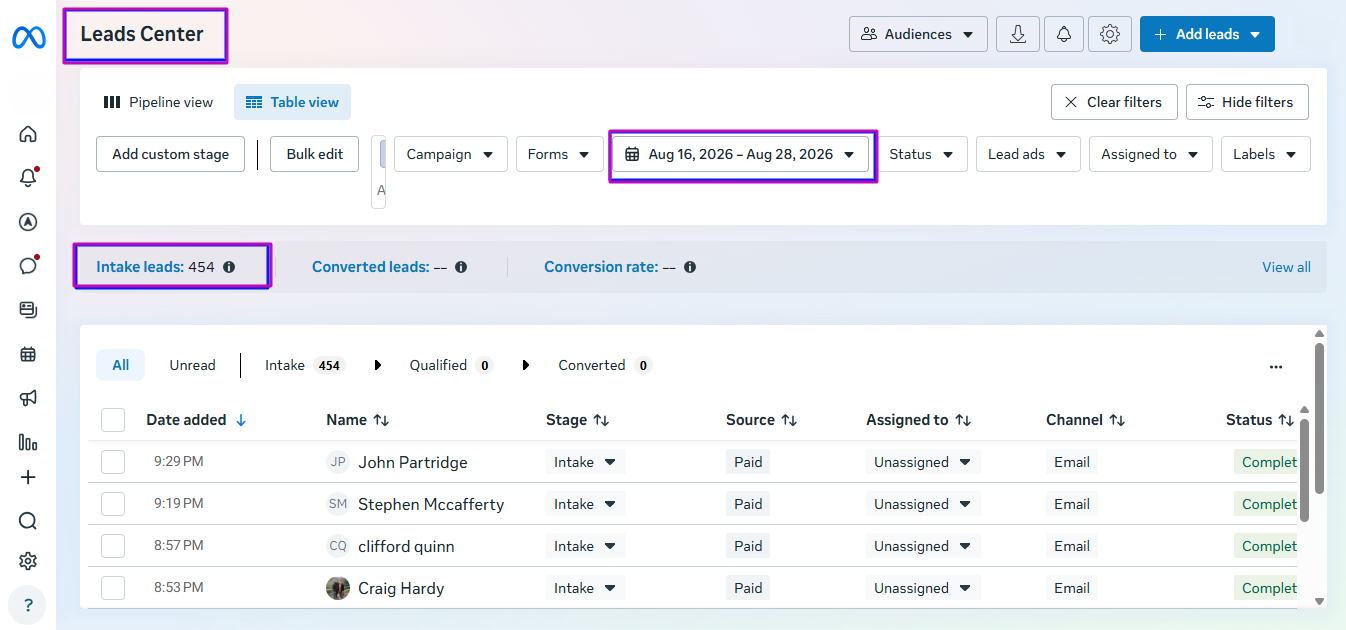The image size is (1346, 630).
Task: Tick the select-all header checkbox
Action: tap(113, 420)
